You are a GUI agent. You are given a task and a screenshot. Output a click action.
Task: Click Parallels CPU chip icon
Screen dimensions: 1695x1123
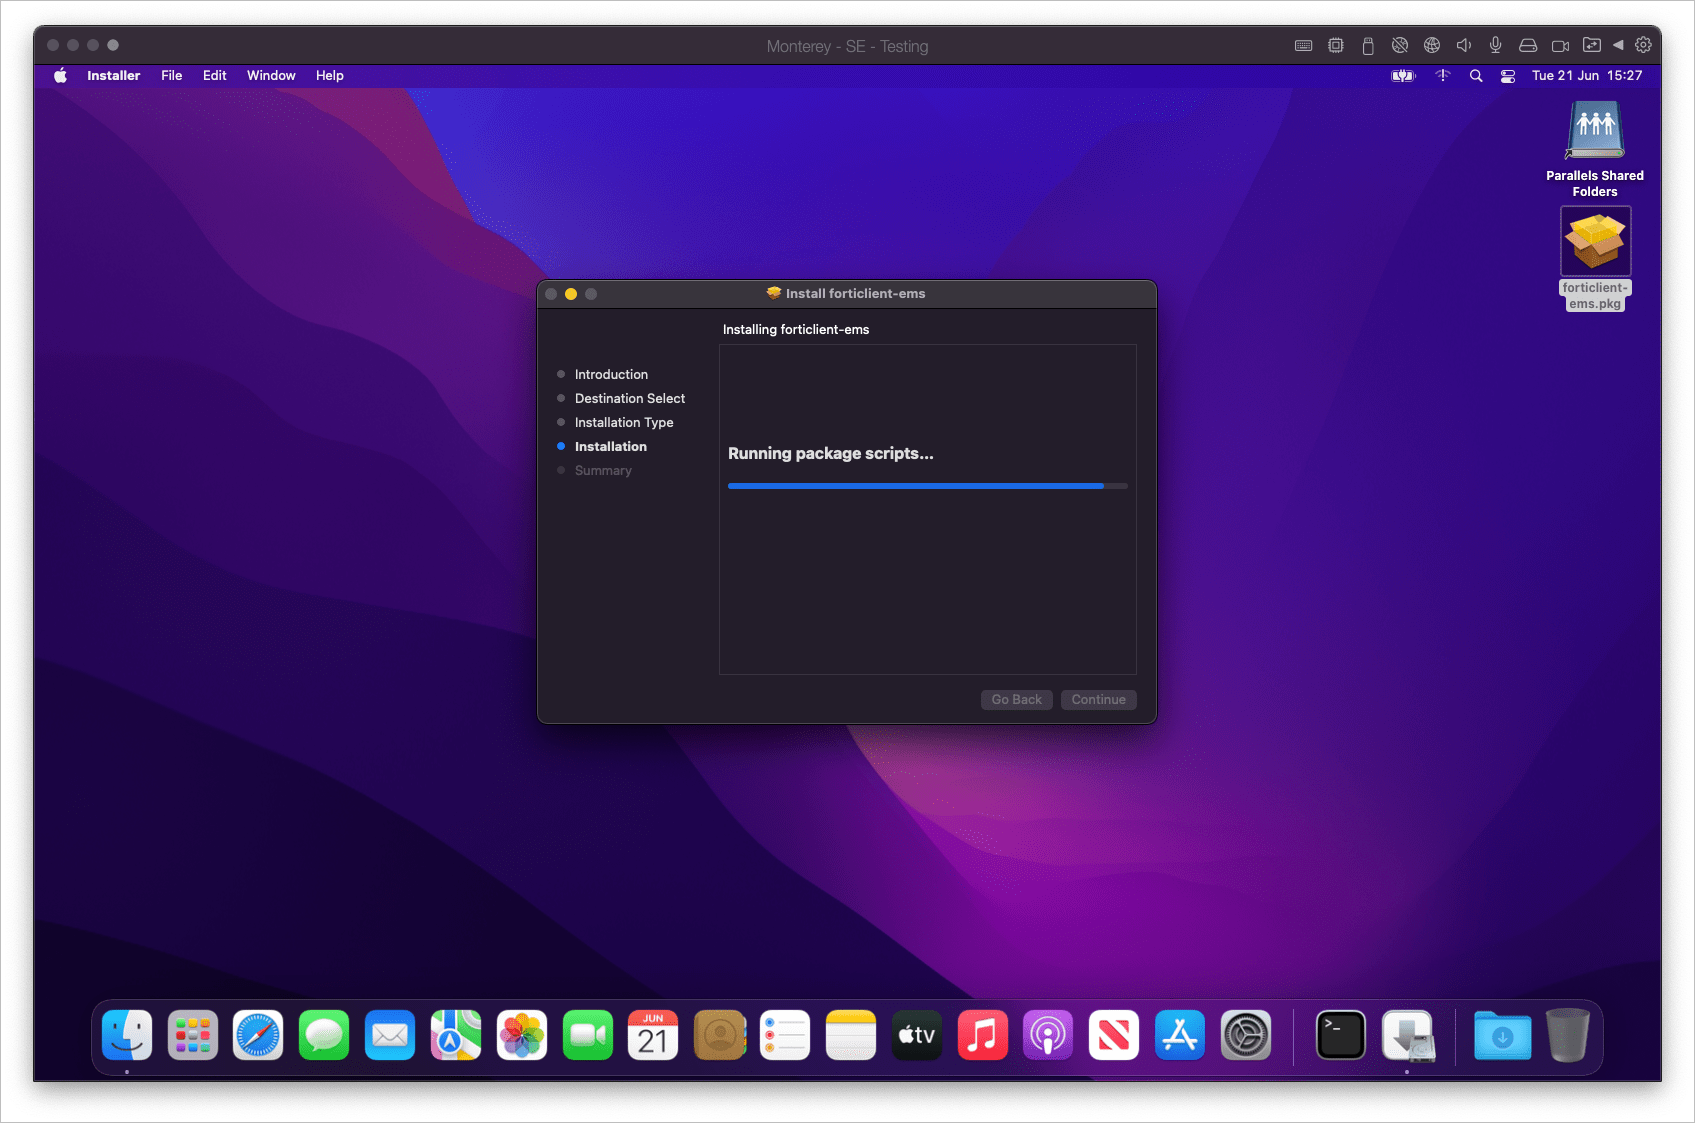pyautogui.click(x=1336, y=46)
